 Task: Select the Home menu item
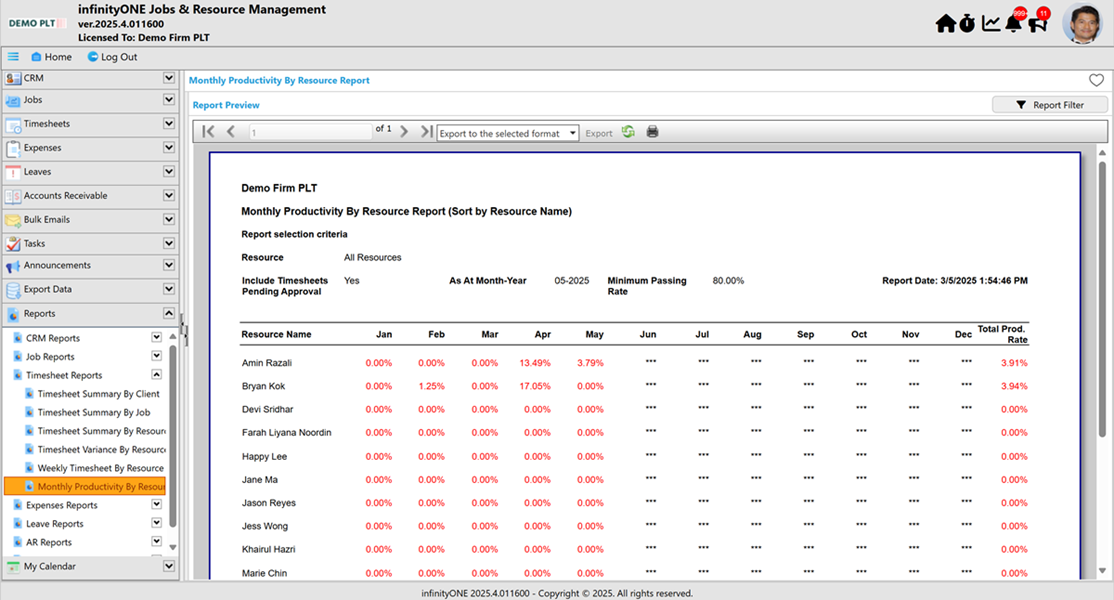[50, 57]
